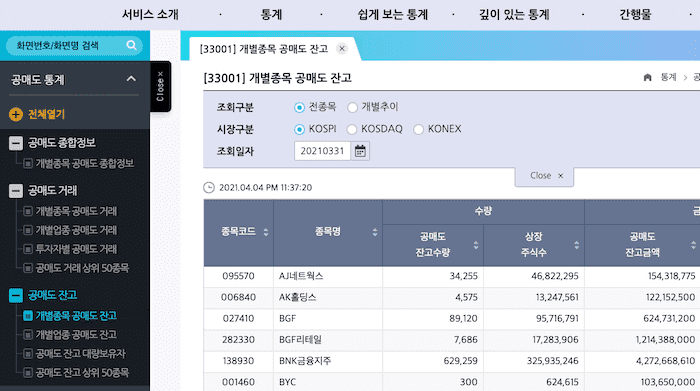700x391 pixels.
Task: Sort by 공매도 잔고금액 column arrows
Action: [693, 245]
